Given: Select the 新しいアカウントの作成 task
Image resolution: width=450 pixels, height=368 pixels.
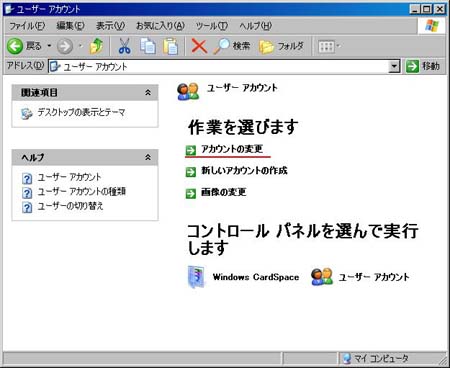Looking at the screenshot, I should tap(244, 171).
